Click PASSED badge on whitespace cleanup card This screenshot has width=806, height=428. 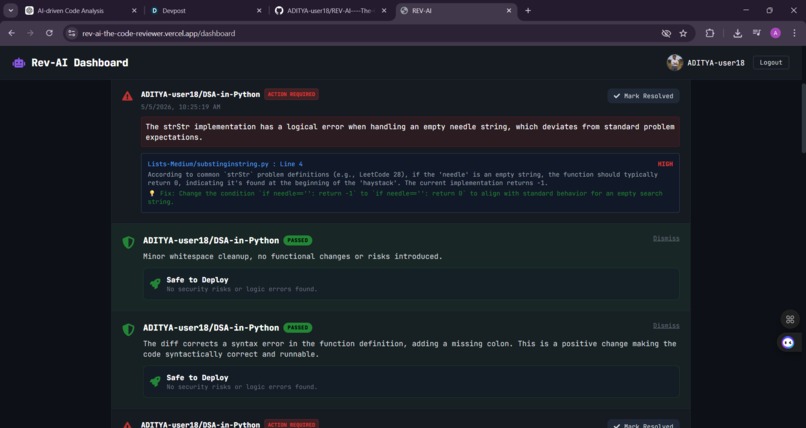click(x=298, y=240)
